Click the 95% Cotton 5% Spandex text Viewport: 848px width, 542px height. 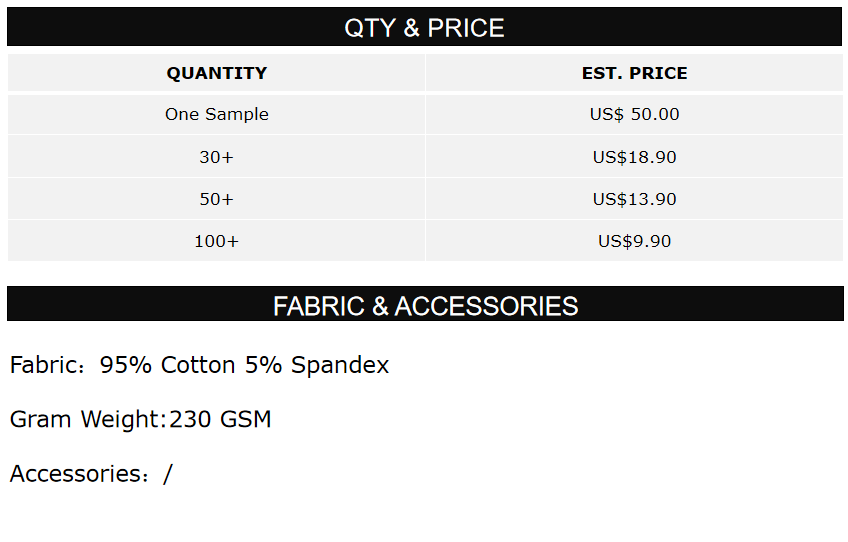pos(244,365)
